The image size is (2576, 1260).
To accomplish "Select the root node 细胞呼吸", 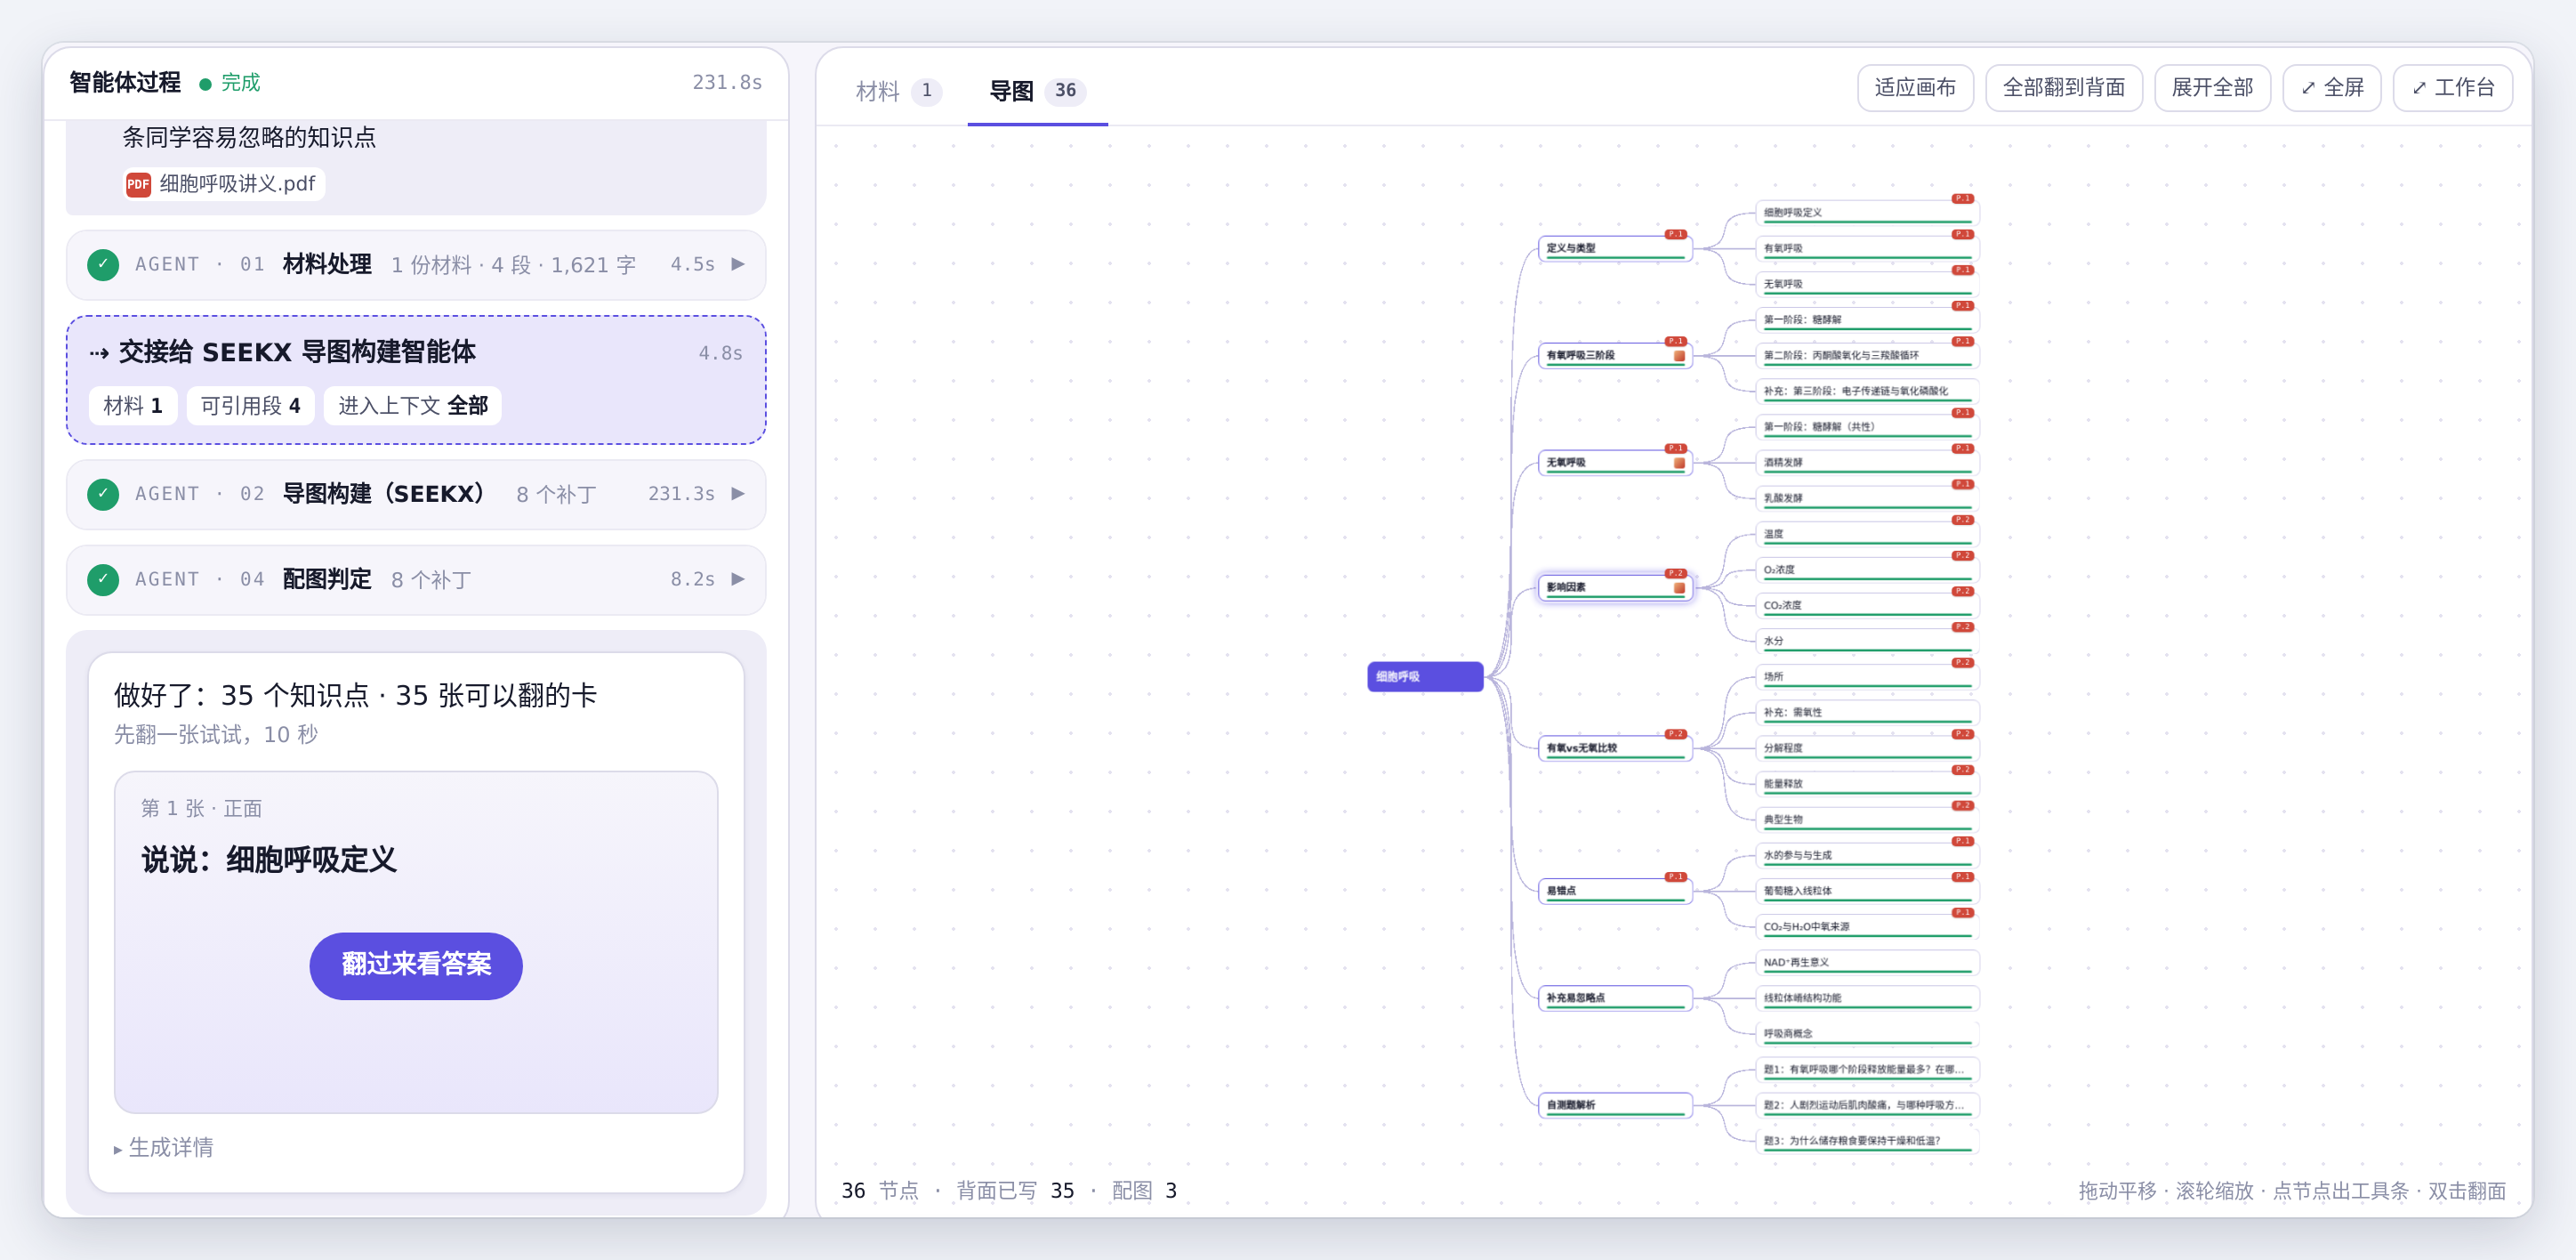I will coord(1424,677).
